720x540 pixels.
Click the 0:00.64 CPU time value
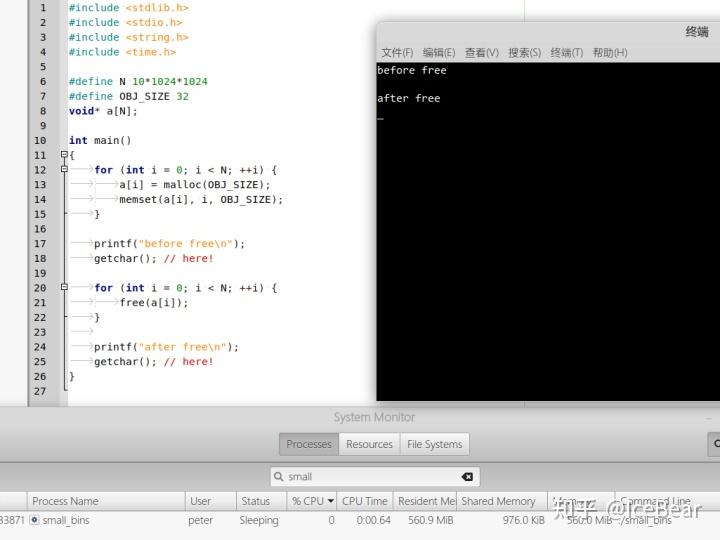(x=373, y=520)
